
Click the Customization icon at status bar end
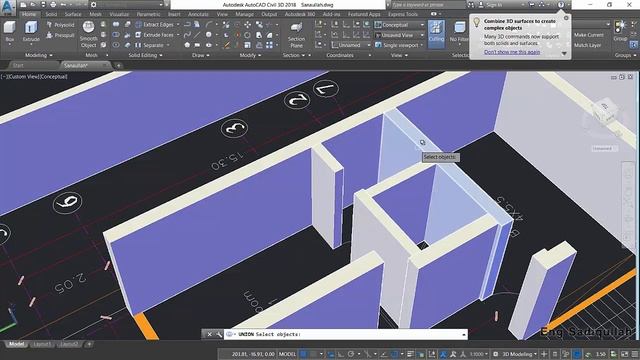(634, 354)
